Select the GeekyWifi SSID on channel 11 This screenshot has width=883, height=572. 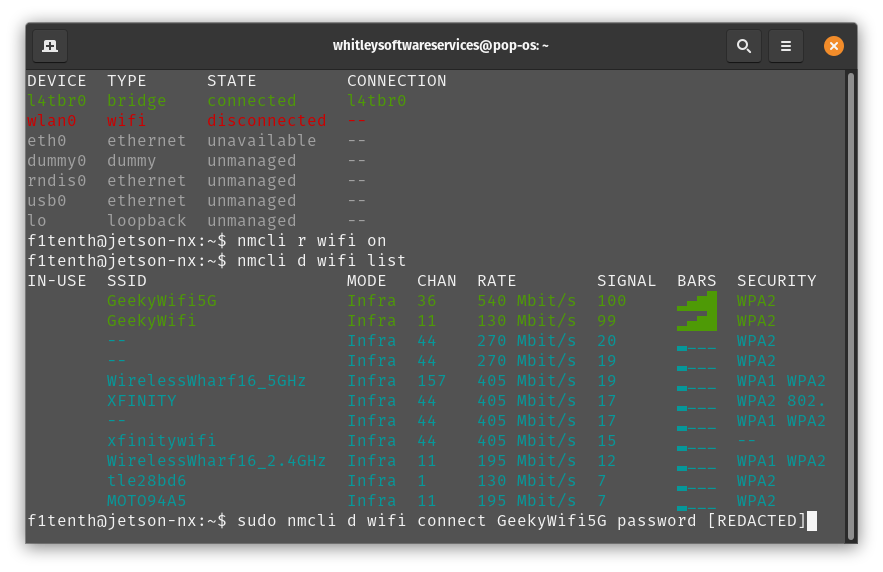click(x=151, y=320)
